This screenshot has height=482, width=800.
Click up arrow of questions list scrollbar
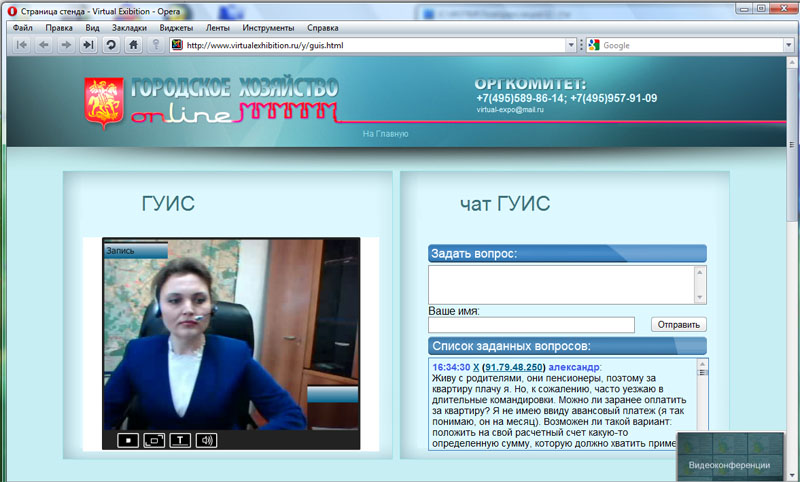click(702, 364)
